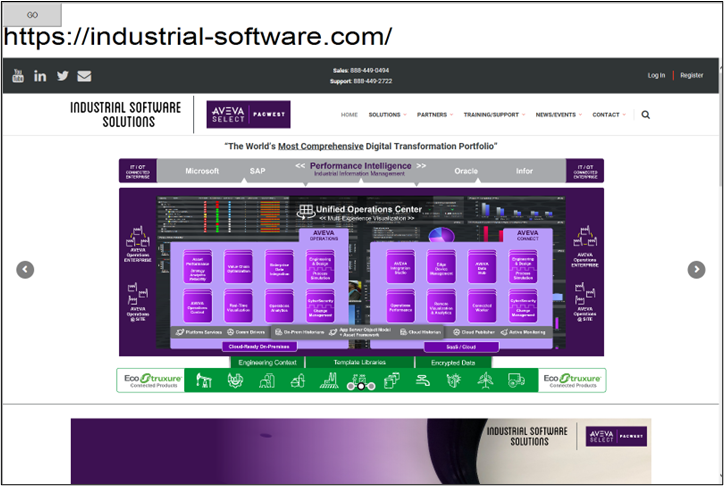Expand the Partners dropdown menu
This screenshot has height=486, width=724.
coord(435,114)
